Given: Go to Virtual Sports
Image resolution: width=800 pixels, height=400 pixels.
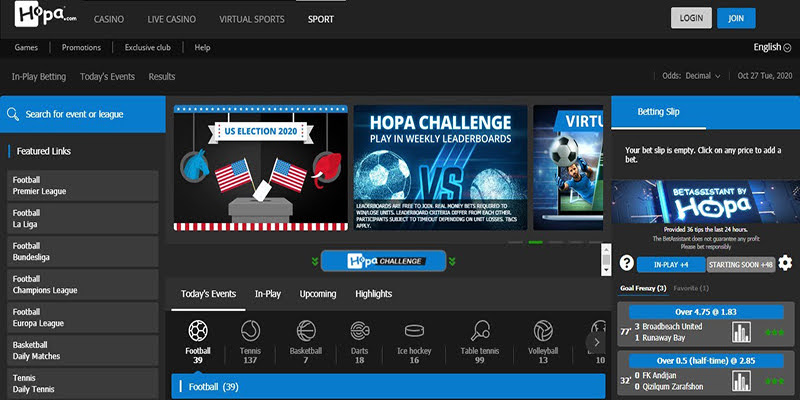Looking at the screenshot, I should (x=252, y=19).
